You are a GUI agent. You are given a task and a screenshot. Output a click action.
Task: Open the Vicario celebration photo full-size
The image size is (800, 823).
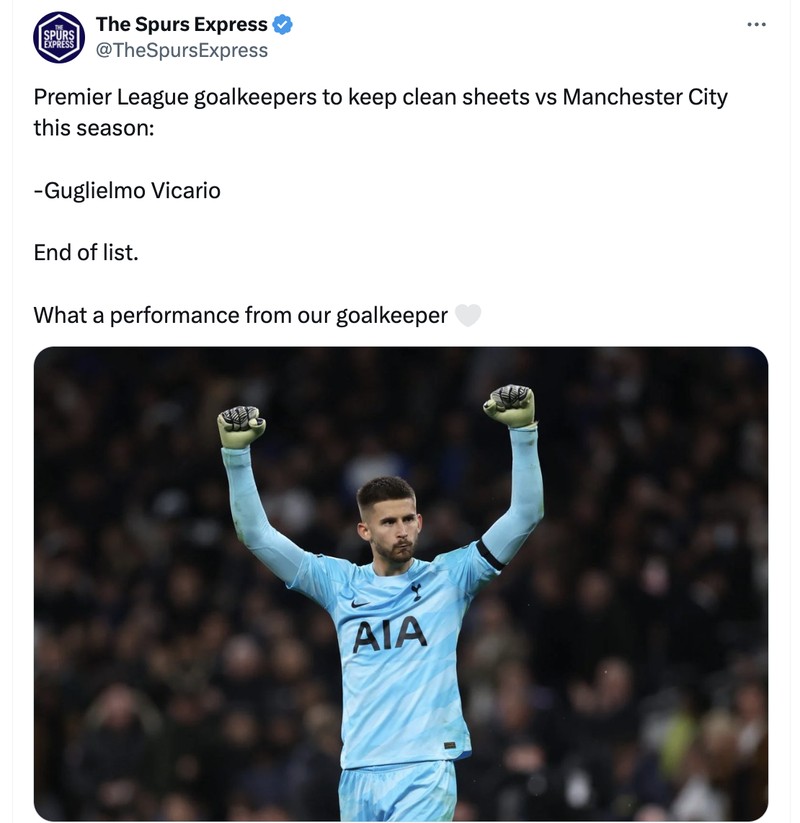400,585
